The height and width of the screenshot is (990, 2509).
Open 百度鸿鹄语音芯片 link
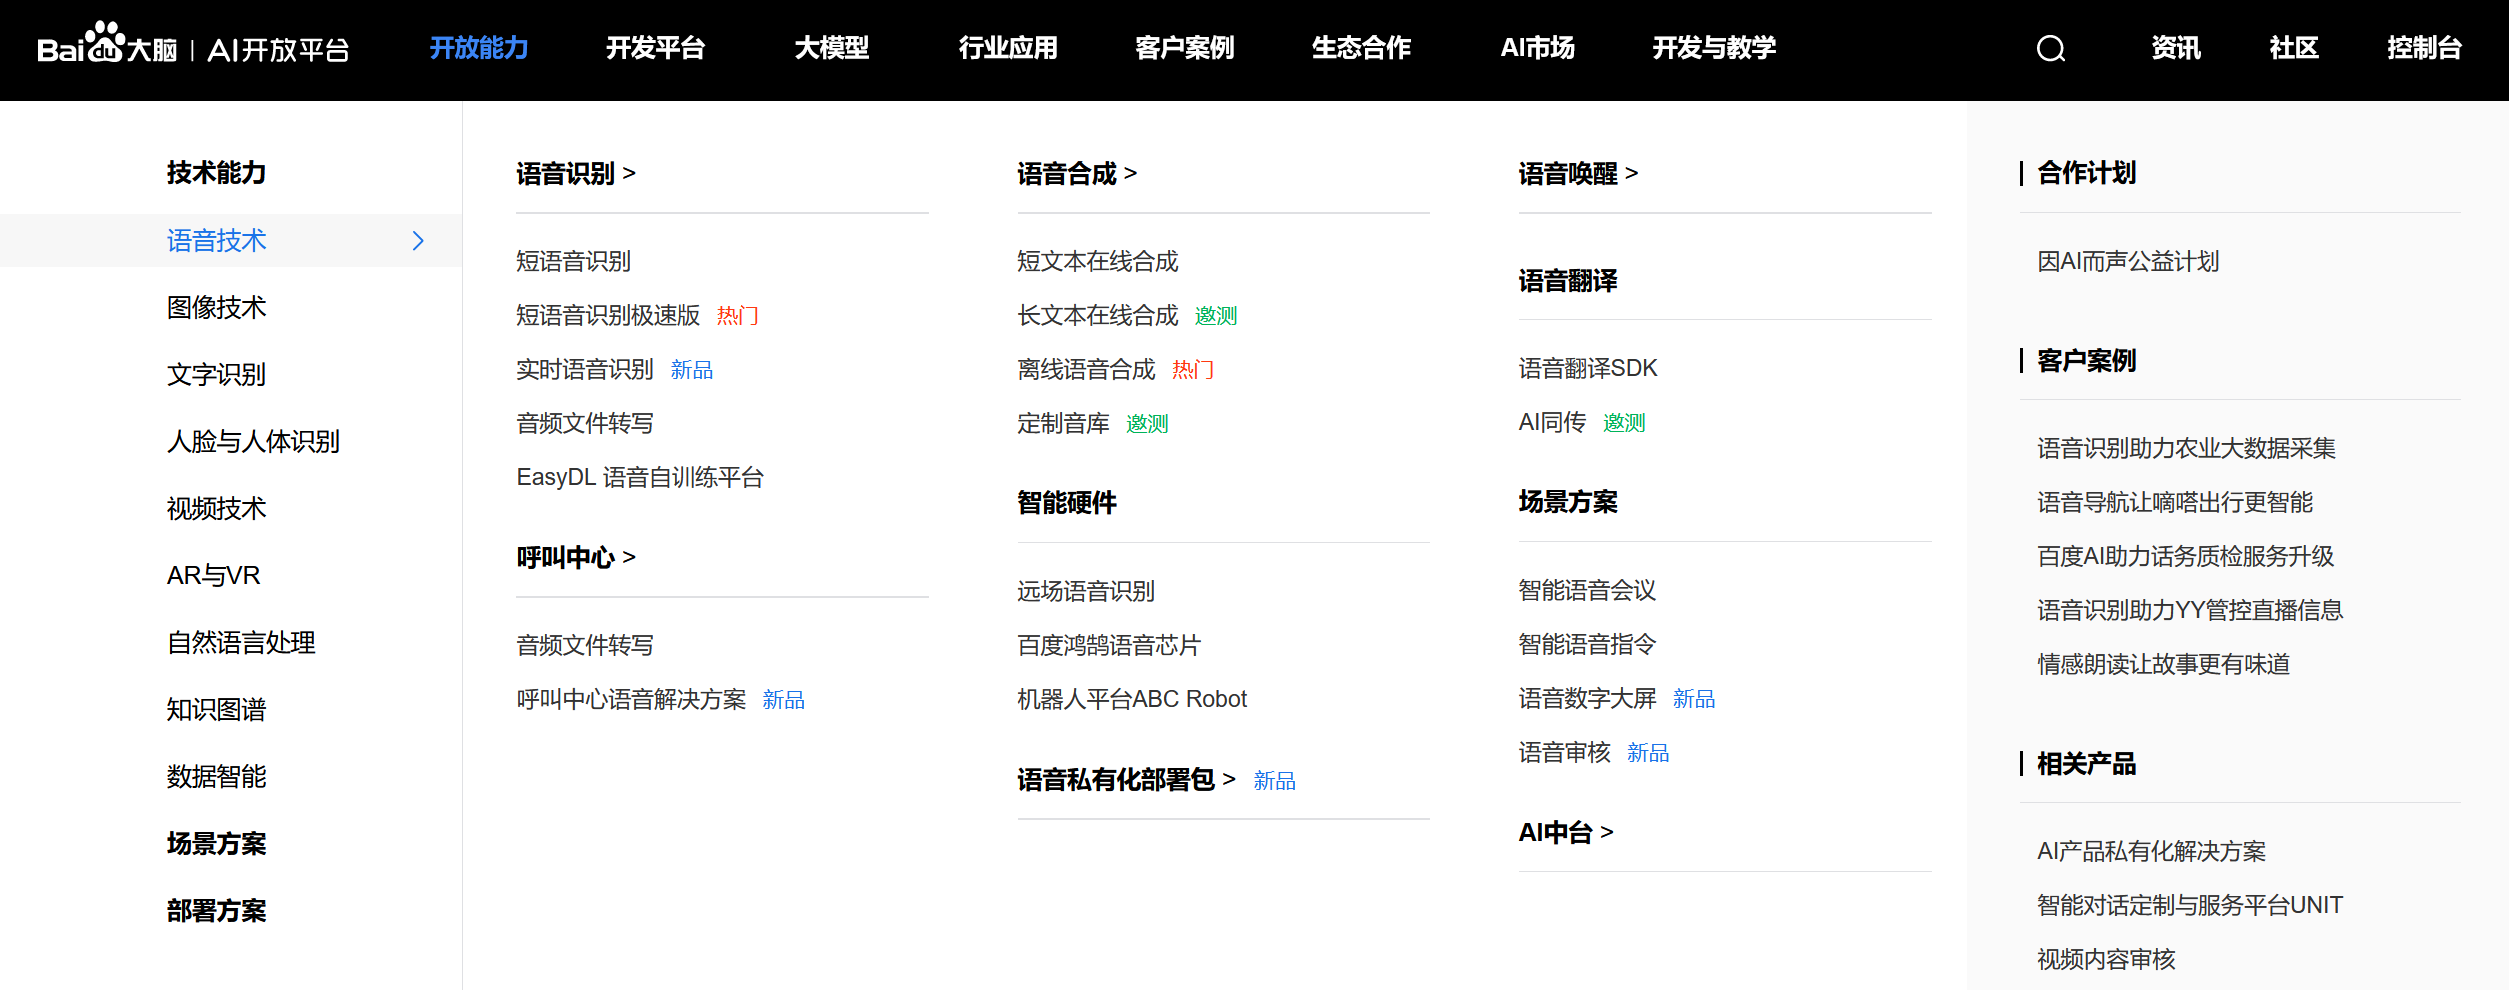[x=1109, y=646]
